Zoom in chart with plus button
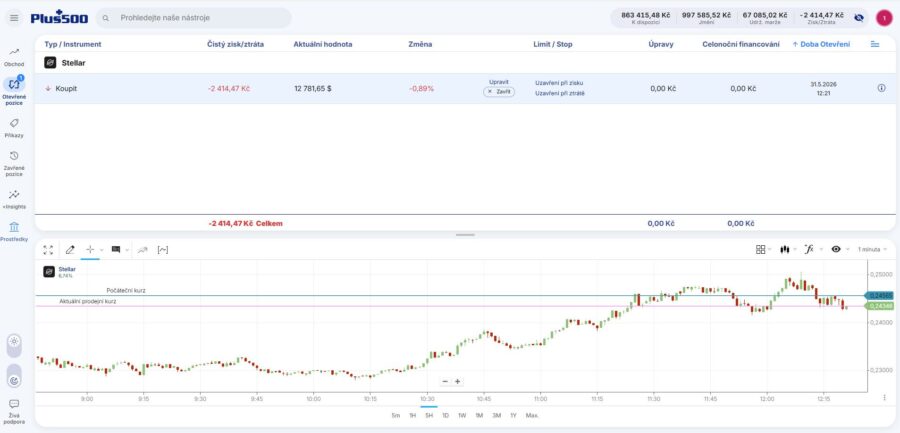This screenshot has width=900, height=433. (457, 381)
